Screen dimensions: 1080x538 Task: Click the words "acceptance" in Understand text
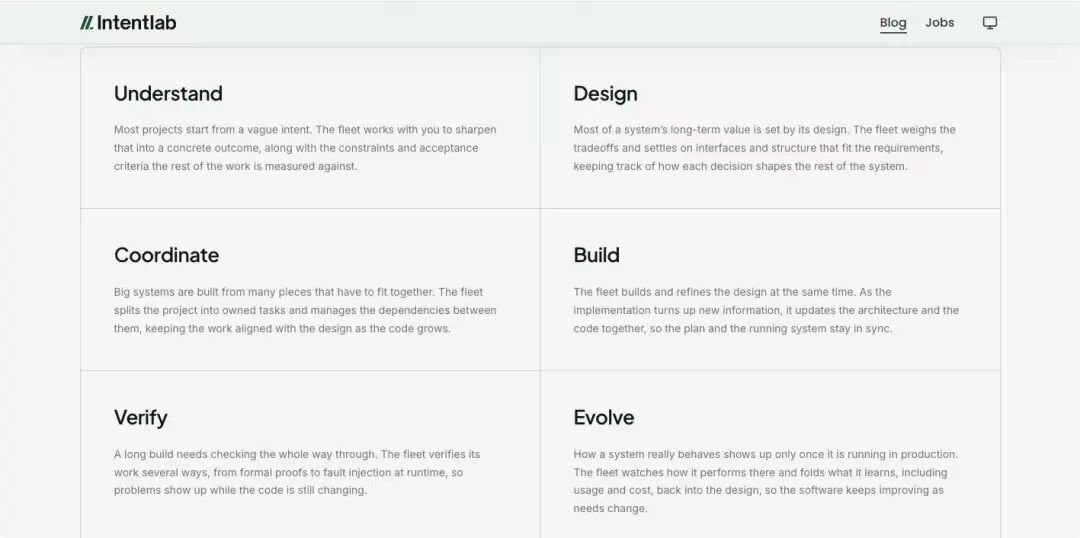click(448, 148)
